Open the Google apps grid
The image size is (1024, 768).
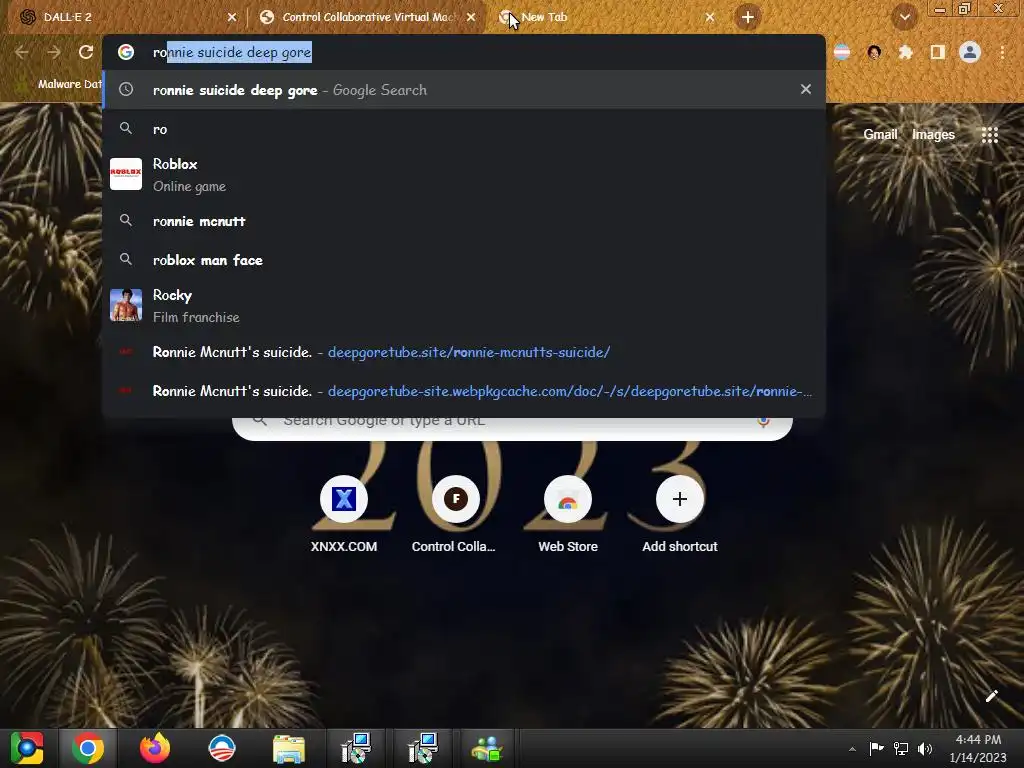[989, 135]
